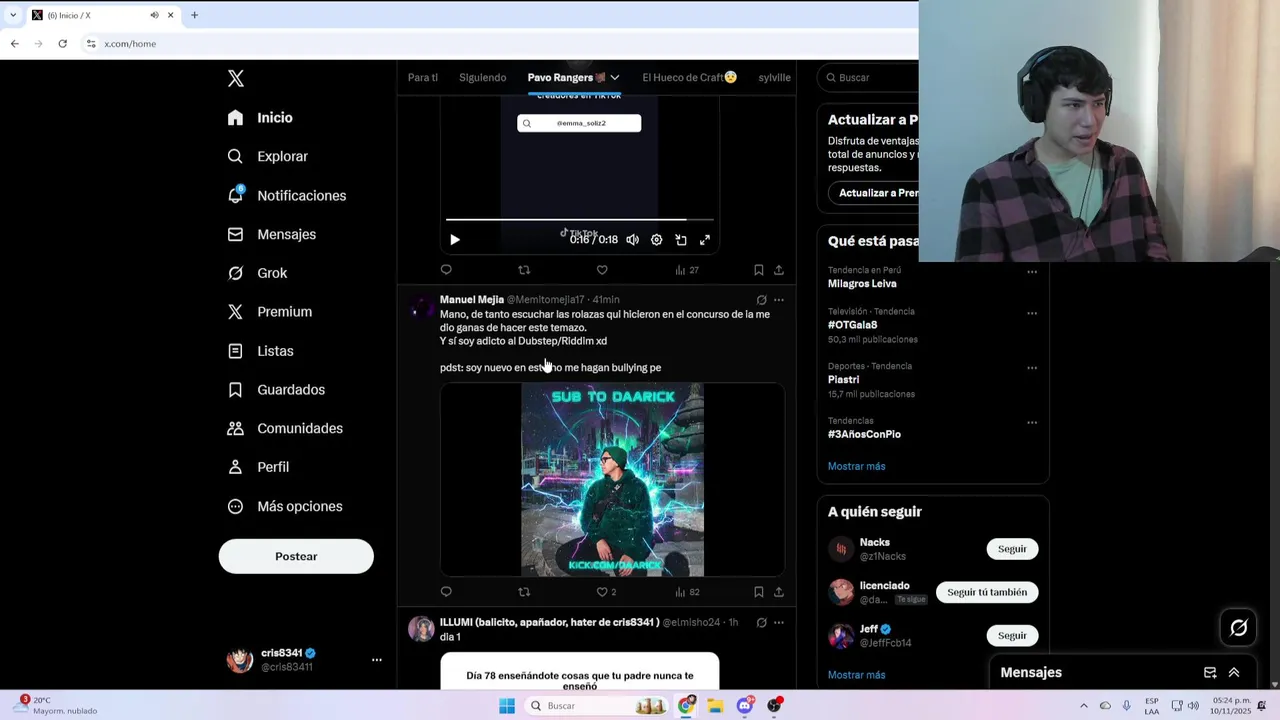View stats showing 27 views
The height and width of the screenshot is (720, 1280).
686,270
